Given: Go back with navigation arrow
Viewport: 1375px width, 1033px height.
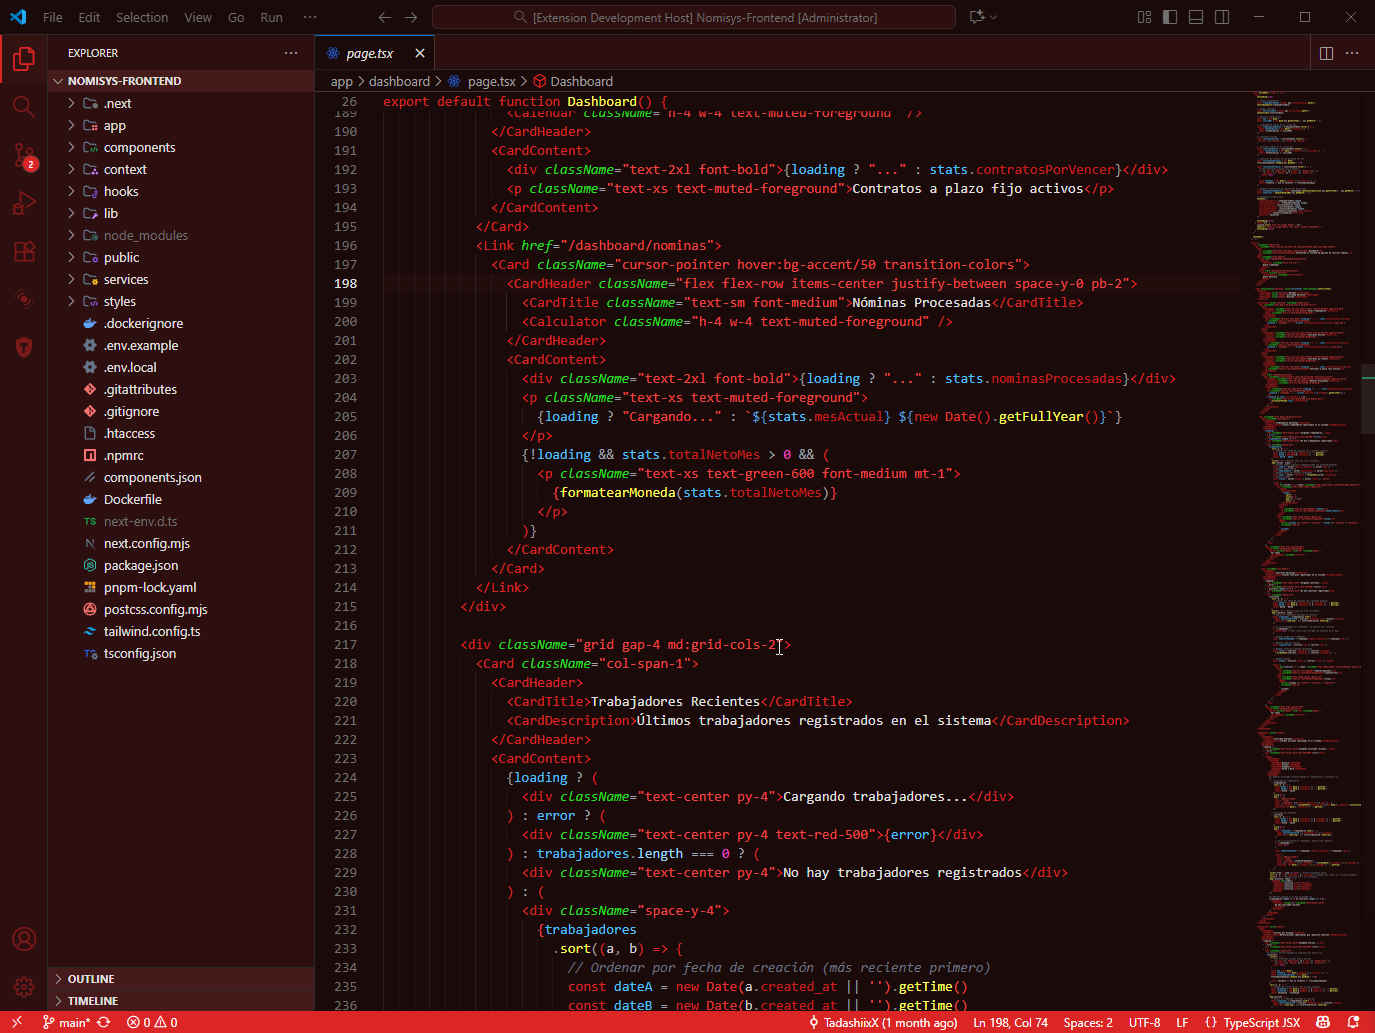Looking at the screenshot, I should coord(385,17).
